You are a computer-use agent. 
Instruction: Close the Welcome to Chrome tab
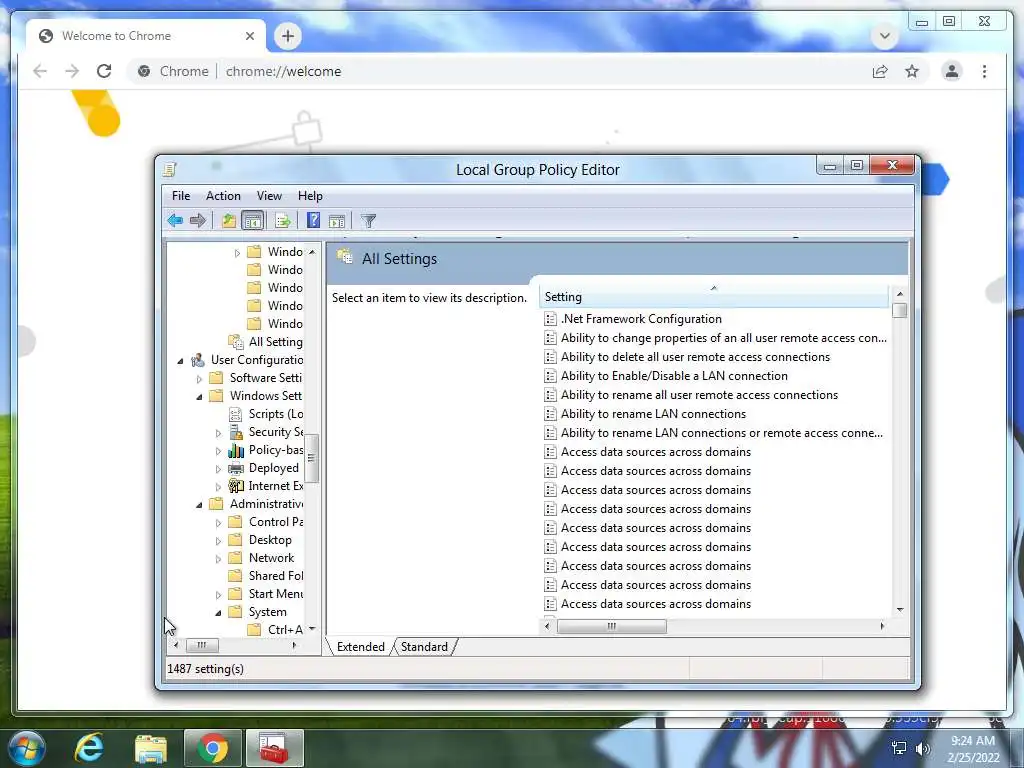click(x=249, y=36)
